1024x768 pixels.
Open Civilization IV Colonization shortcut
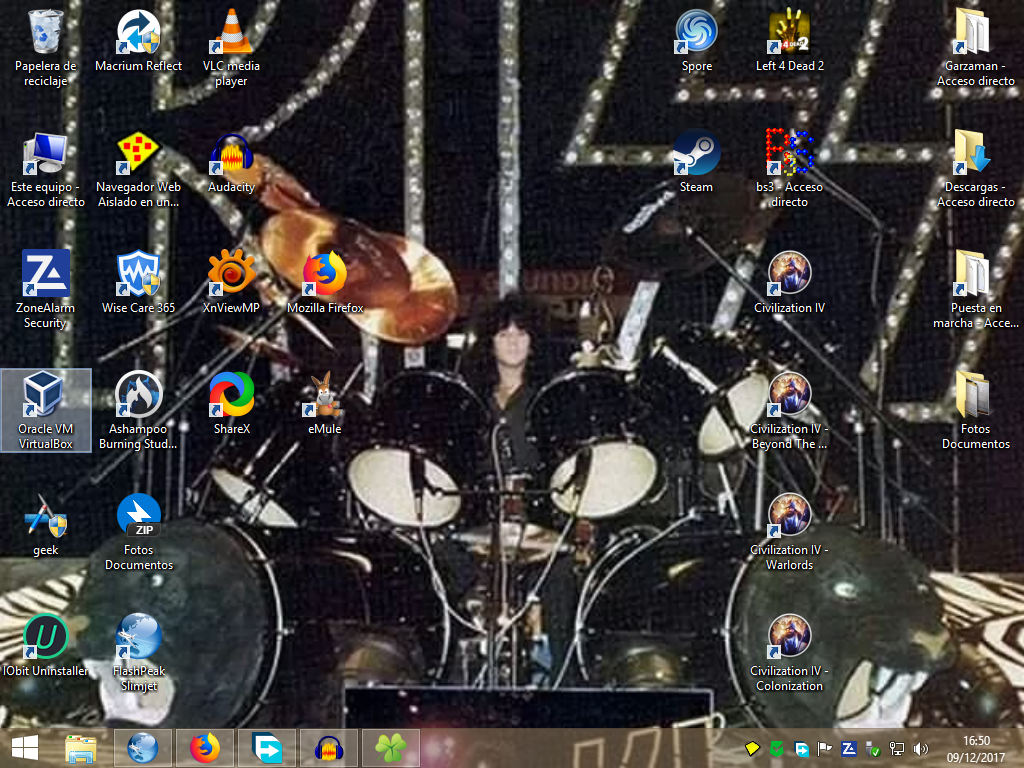pyautogui.click(x=790, y=652)
